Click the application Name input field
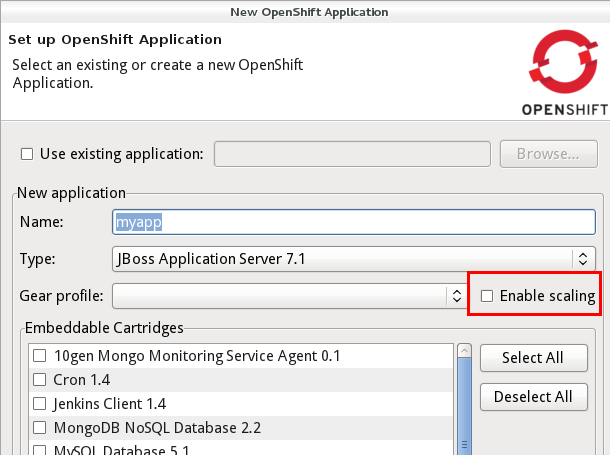Viewport: 610px width, 455px height. click(x=353, y=222)
